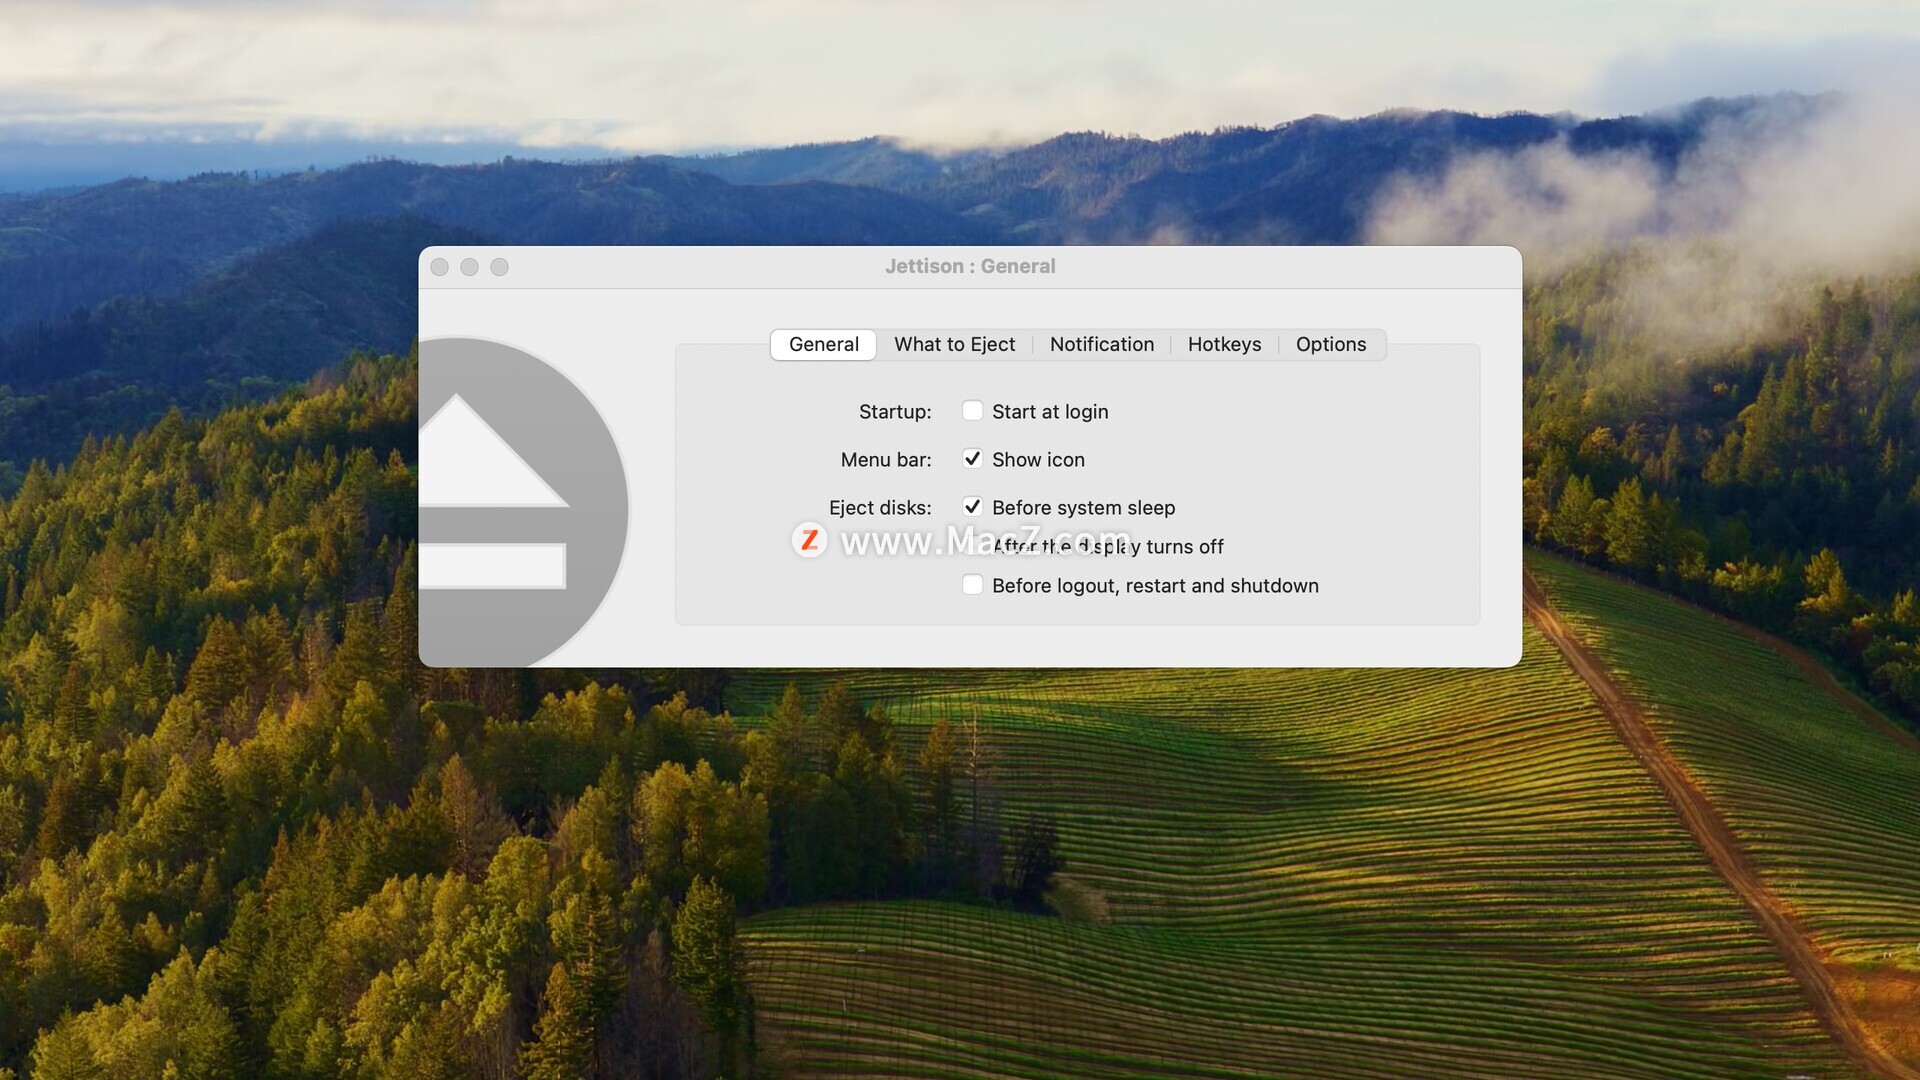Image resolution: width=1920 pixels, height=1080 pixels.
Task: Click the "Eject disks:" label
Action: pyautogui.click(x=880, y=508)
